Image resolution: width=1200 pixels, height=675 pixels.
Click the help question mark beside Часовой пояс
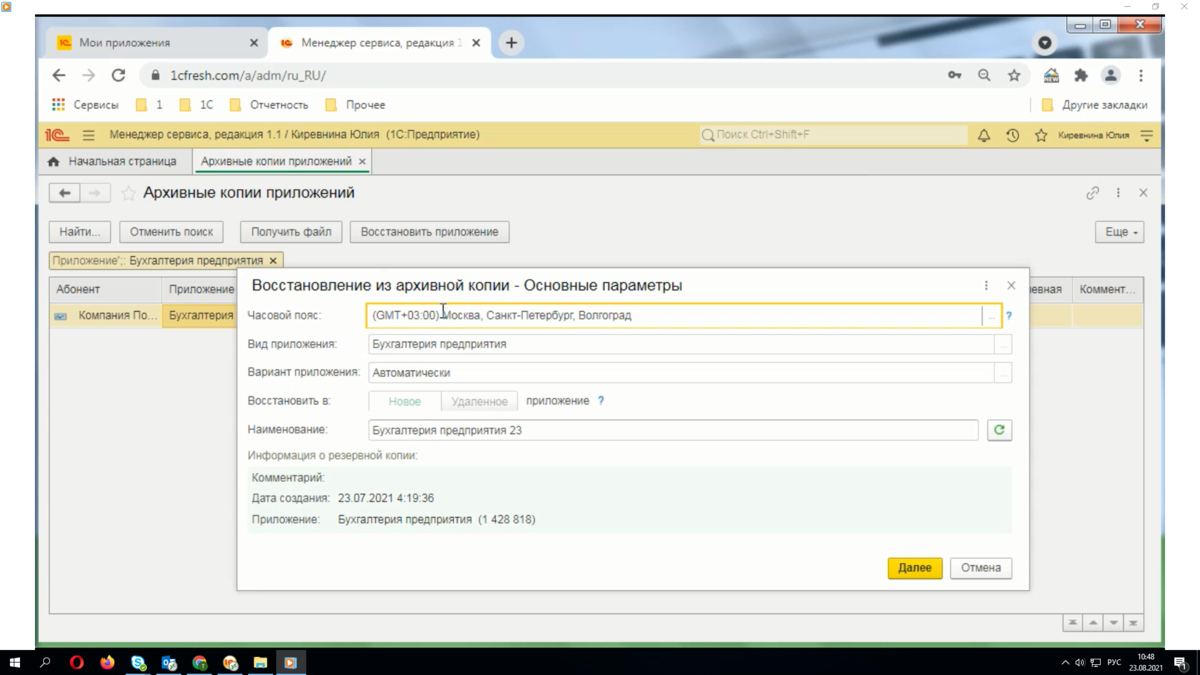click(x=1009, y=316)
